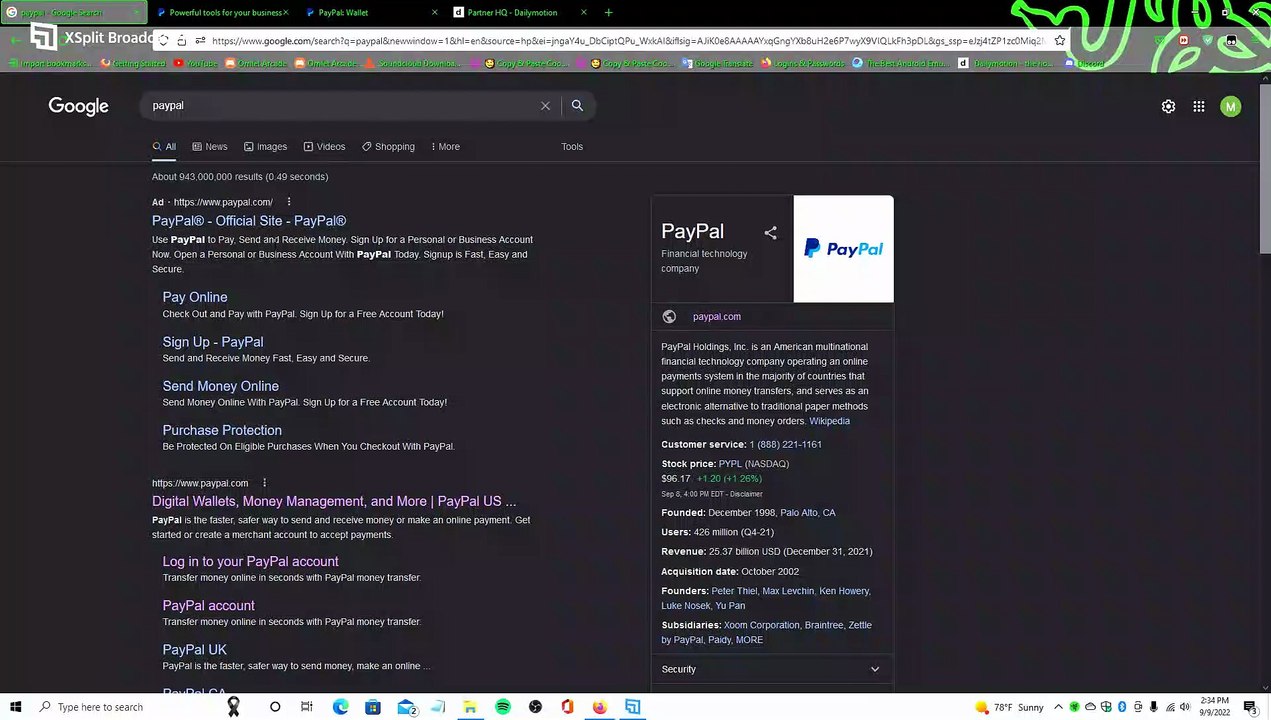Click the Cortana circle icon
1271x720 pixels.
tap(275, 707)
